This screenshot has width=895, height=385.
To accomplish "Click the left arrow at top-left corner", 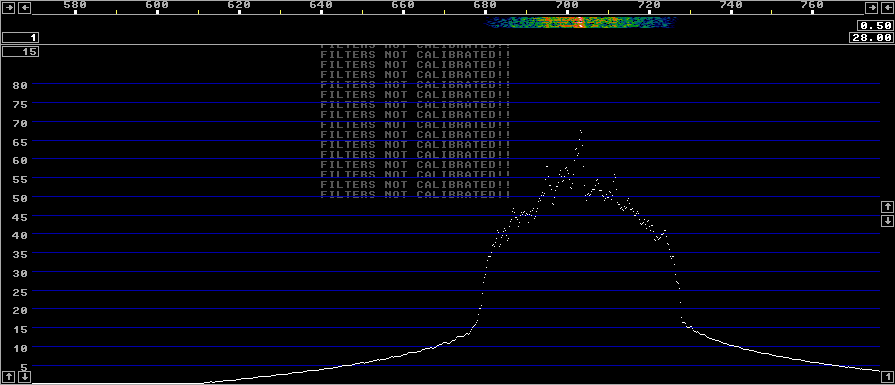I will tap(25, 7).
